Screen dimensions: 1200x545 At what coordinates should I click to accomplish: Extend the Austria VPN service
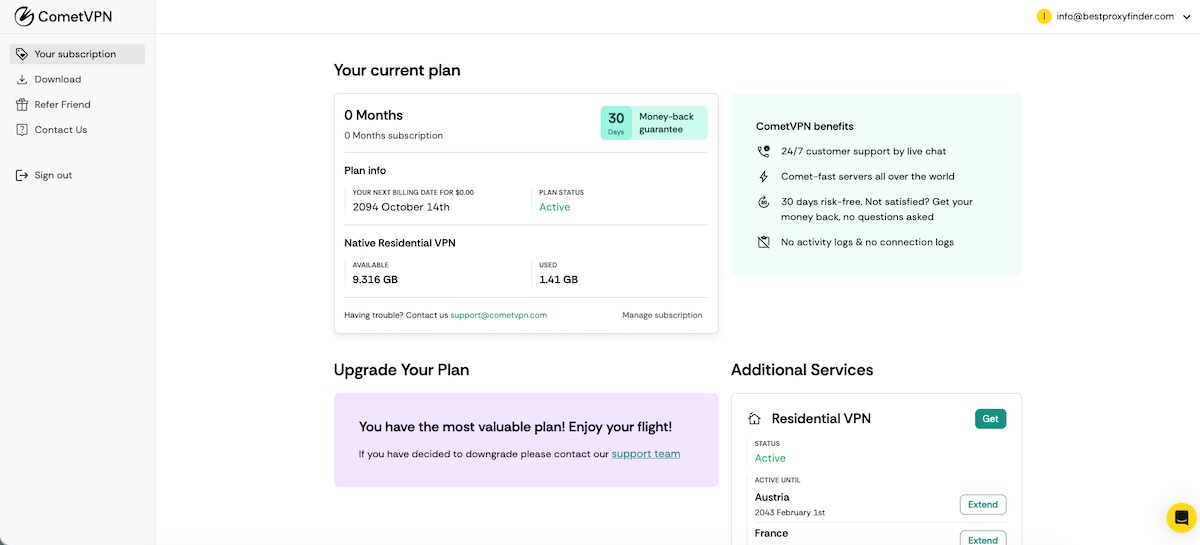click(x=982, y=504)
